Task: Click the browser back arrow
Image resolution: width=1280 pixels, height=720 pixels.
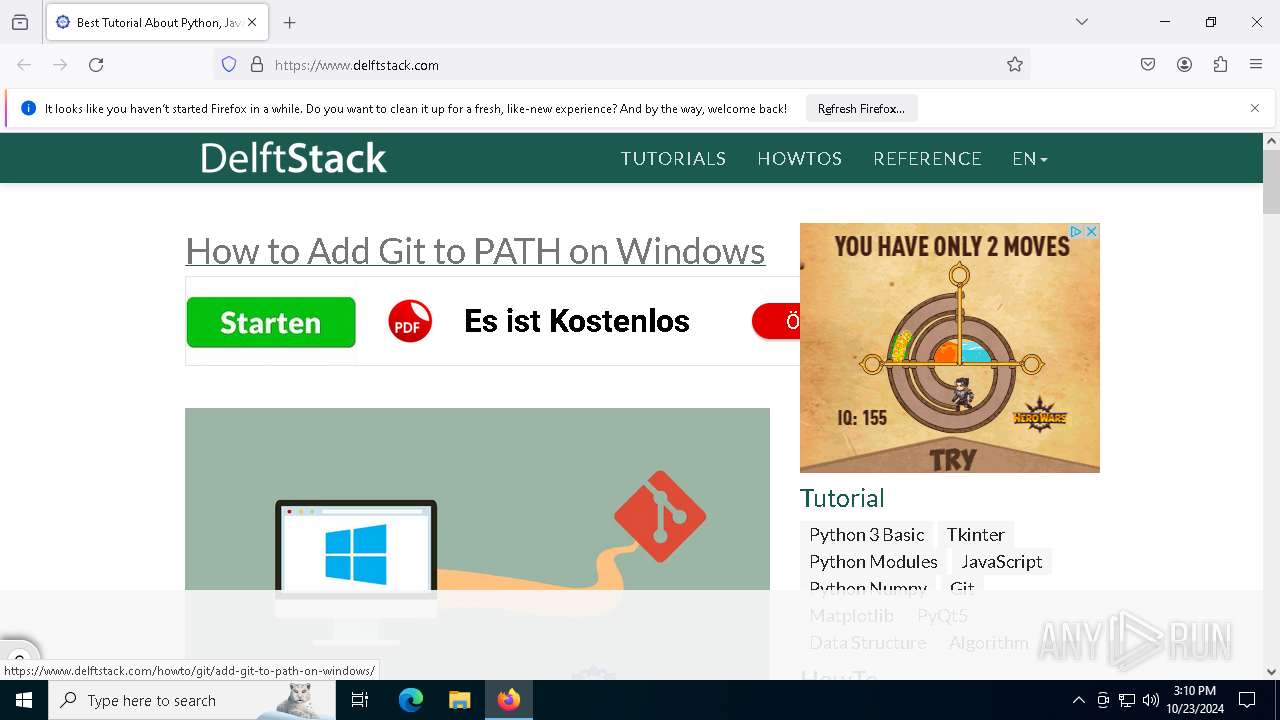Action: pos(24,65)
